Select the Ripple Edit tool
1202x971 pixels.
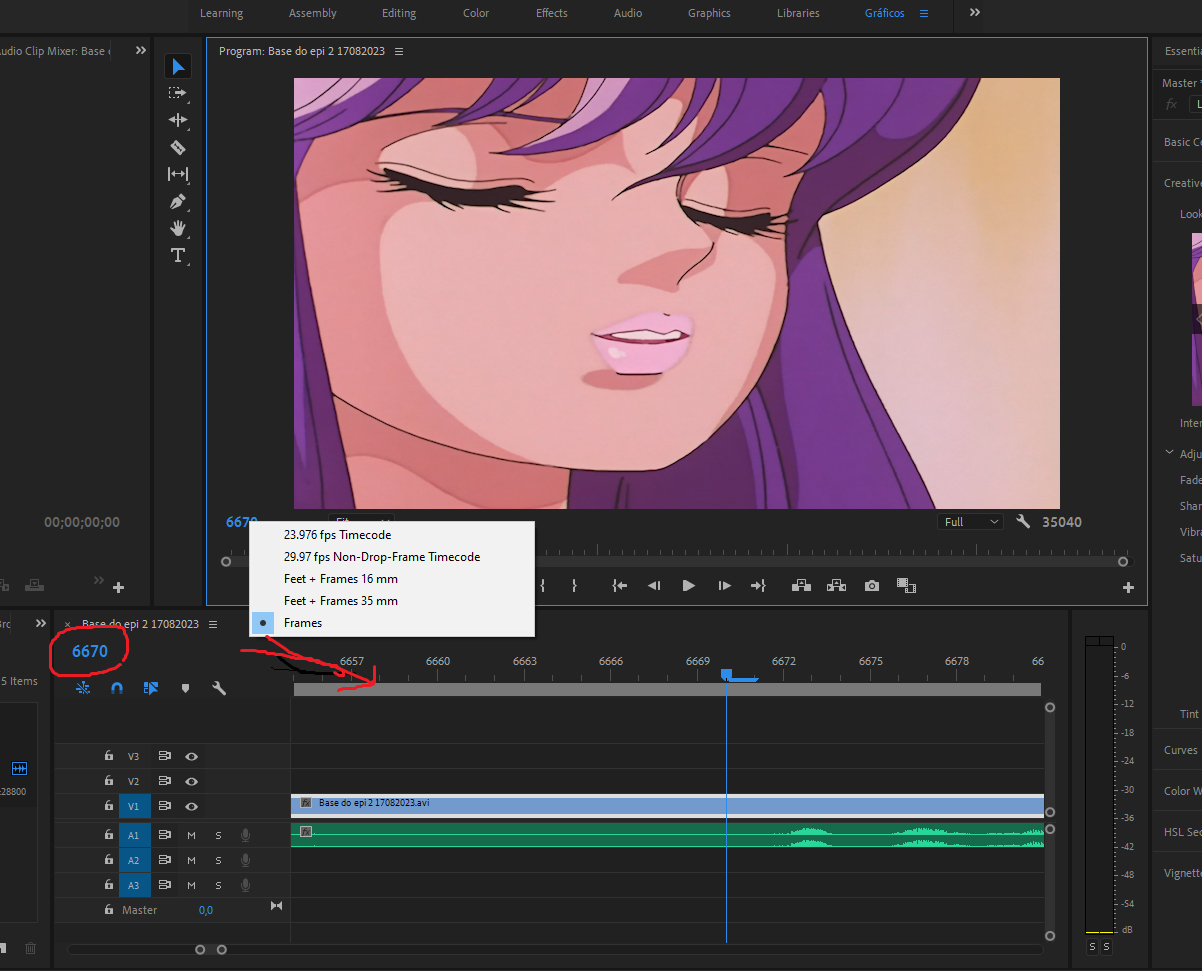pyautogui.click(x=178, y=120)
